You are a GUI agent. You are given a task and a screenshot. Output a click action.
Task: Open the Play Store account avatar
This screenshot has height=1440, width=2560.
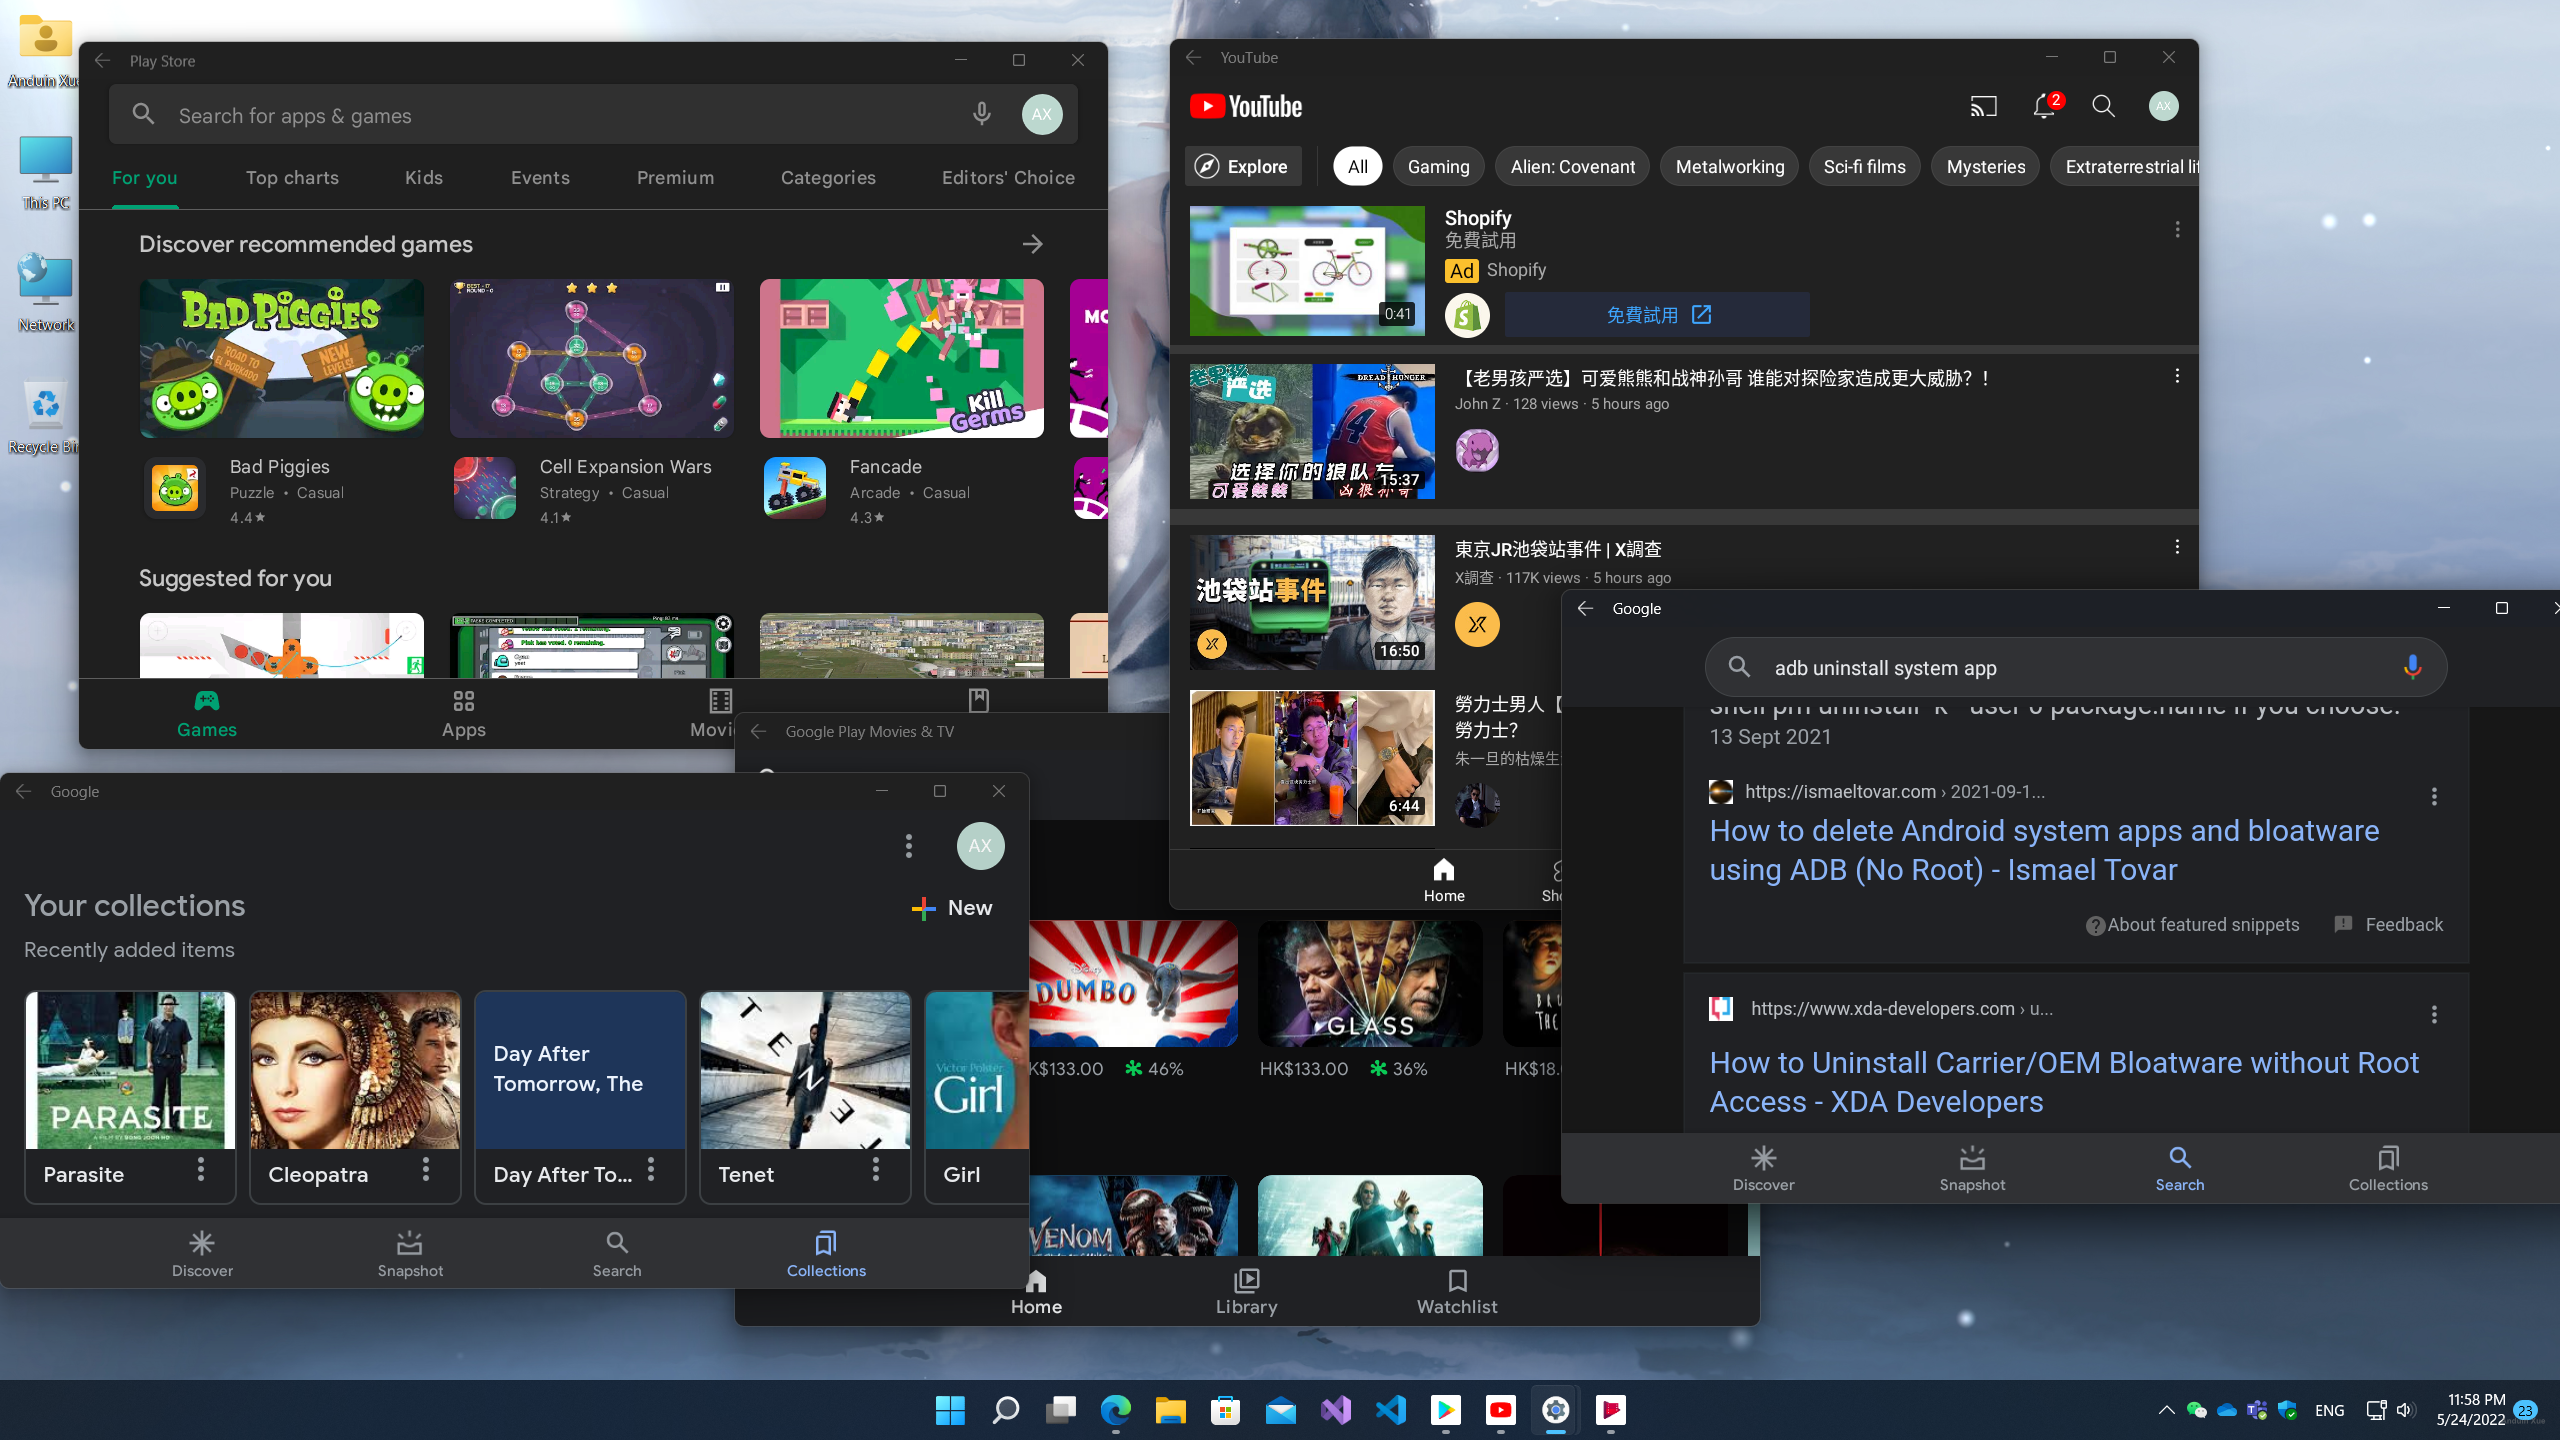point(1041,115)
